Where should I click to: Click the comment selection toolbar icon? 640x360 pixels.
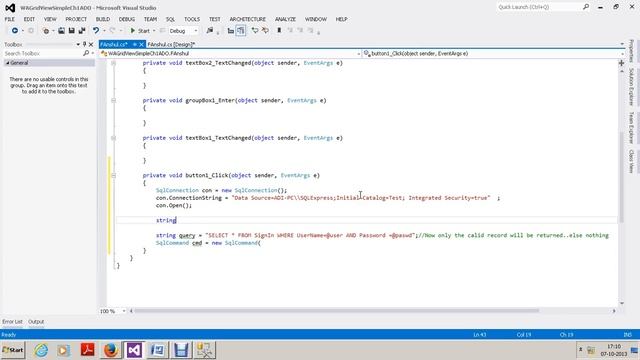click(x=255, y=31)
